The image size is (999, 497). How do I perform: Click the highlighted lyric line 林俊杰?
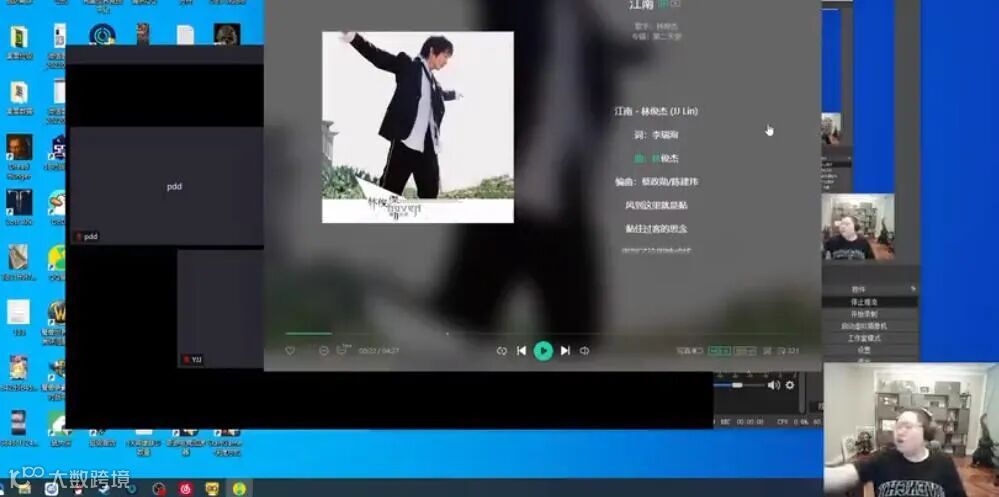click(656, 159)
